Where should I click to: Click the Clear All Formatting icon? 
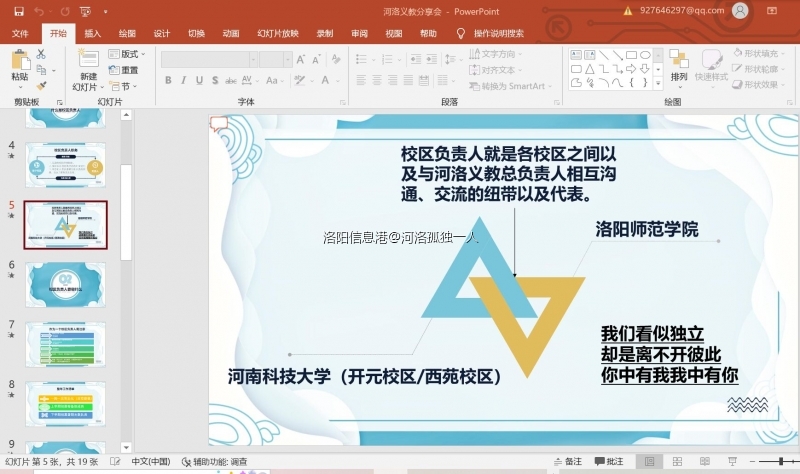click(x=336, y=59)
